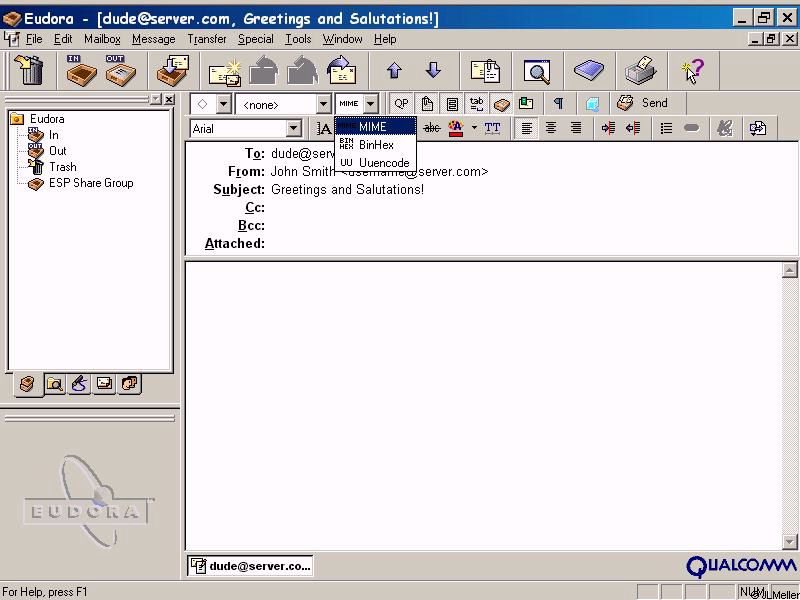Apply strikethrough formatting

432,128
